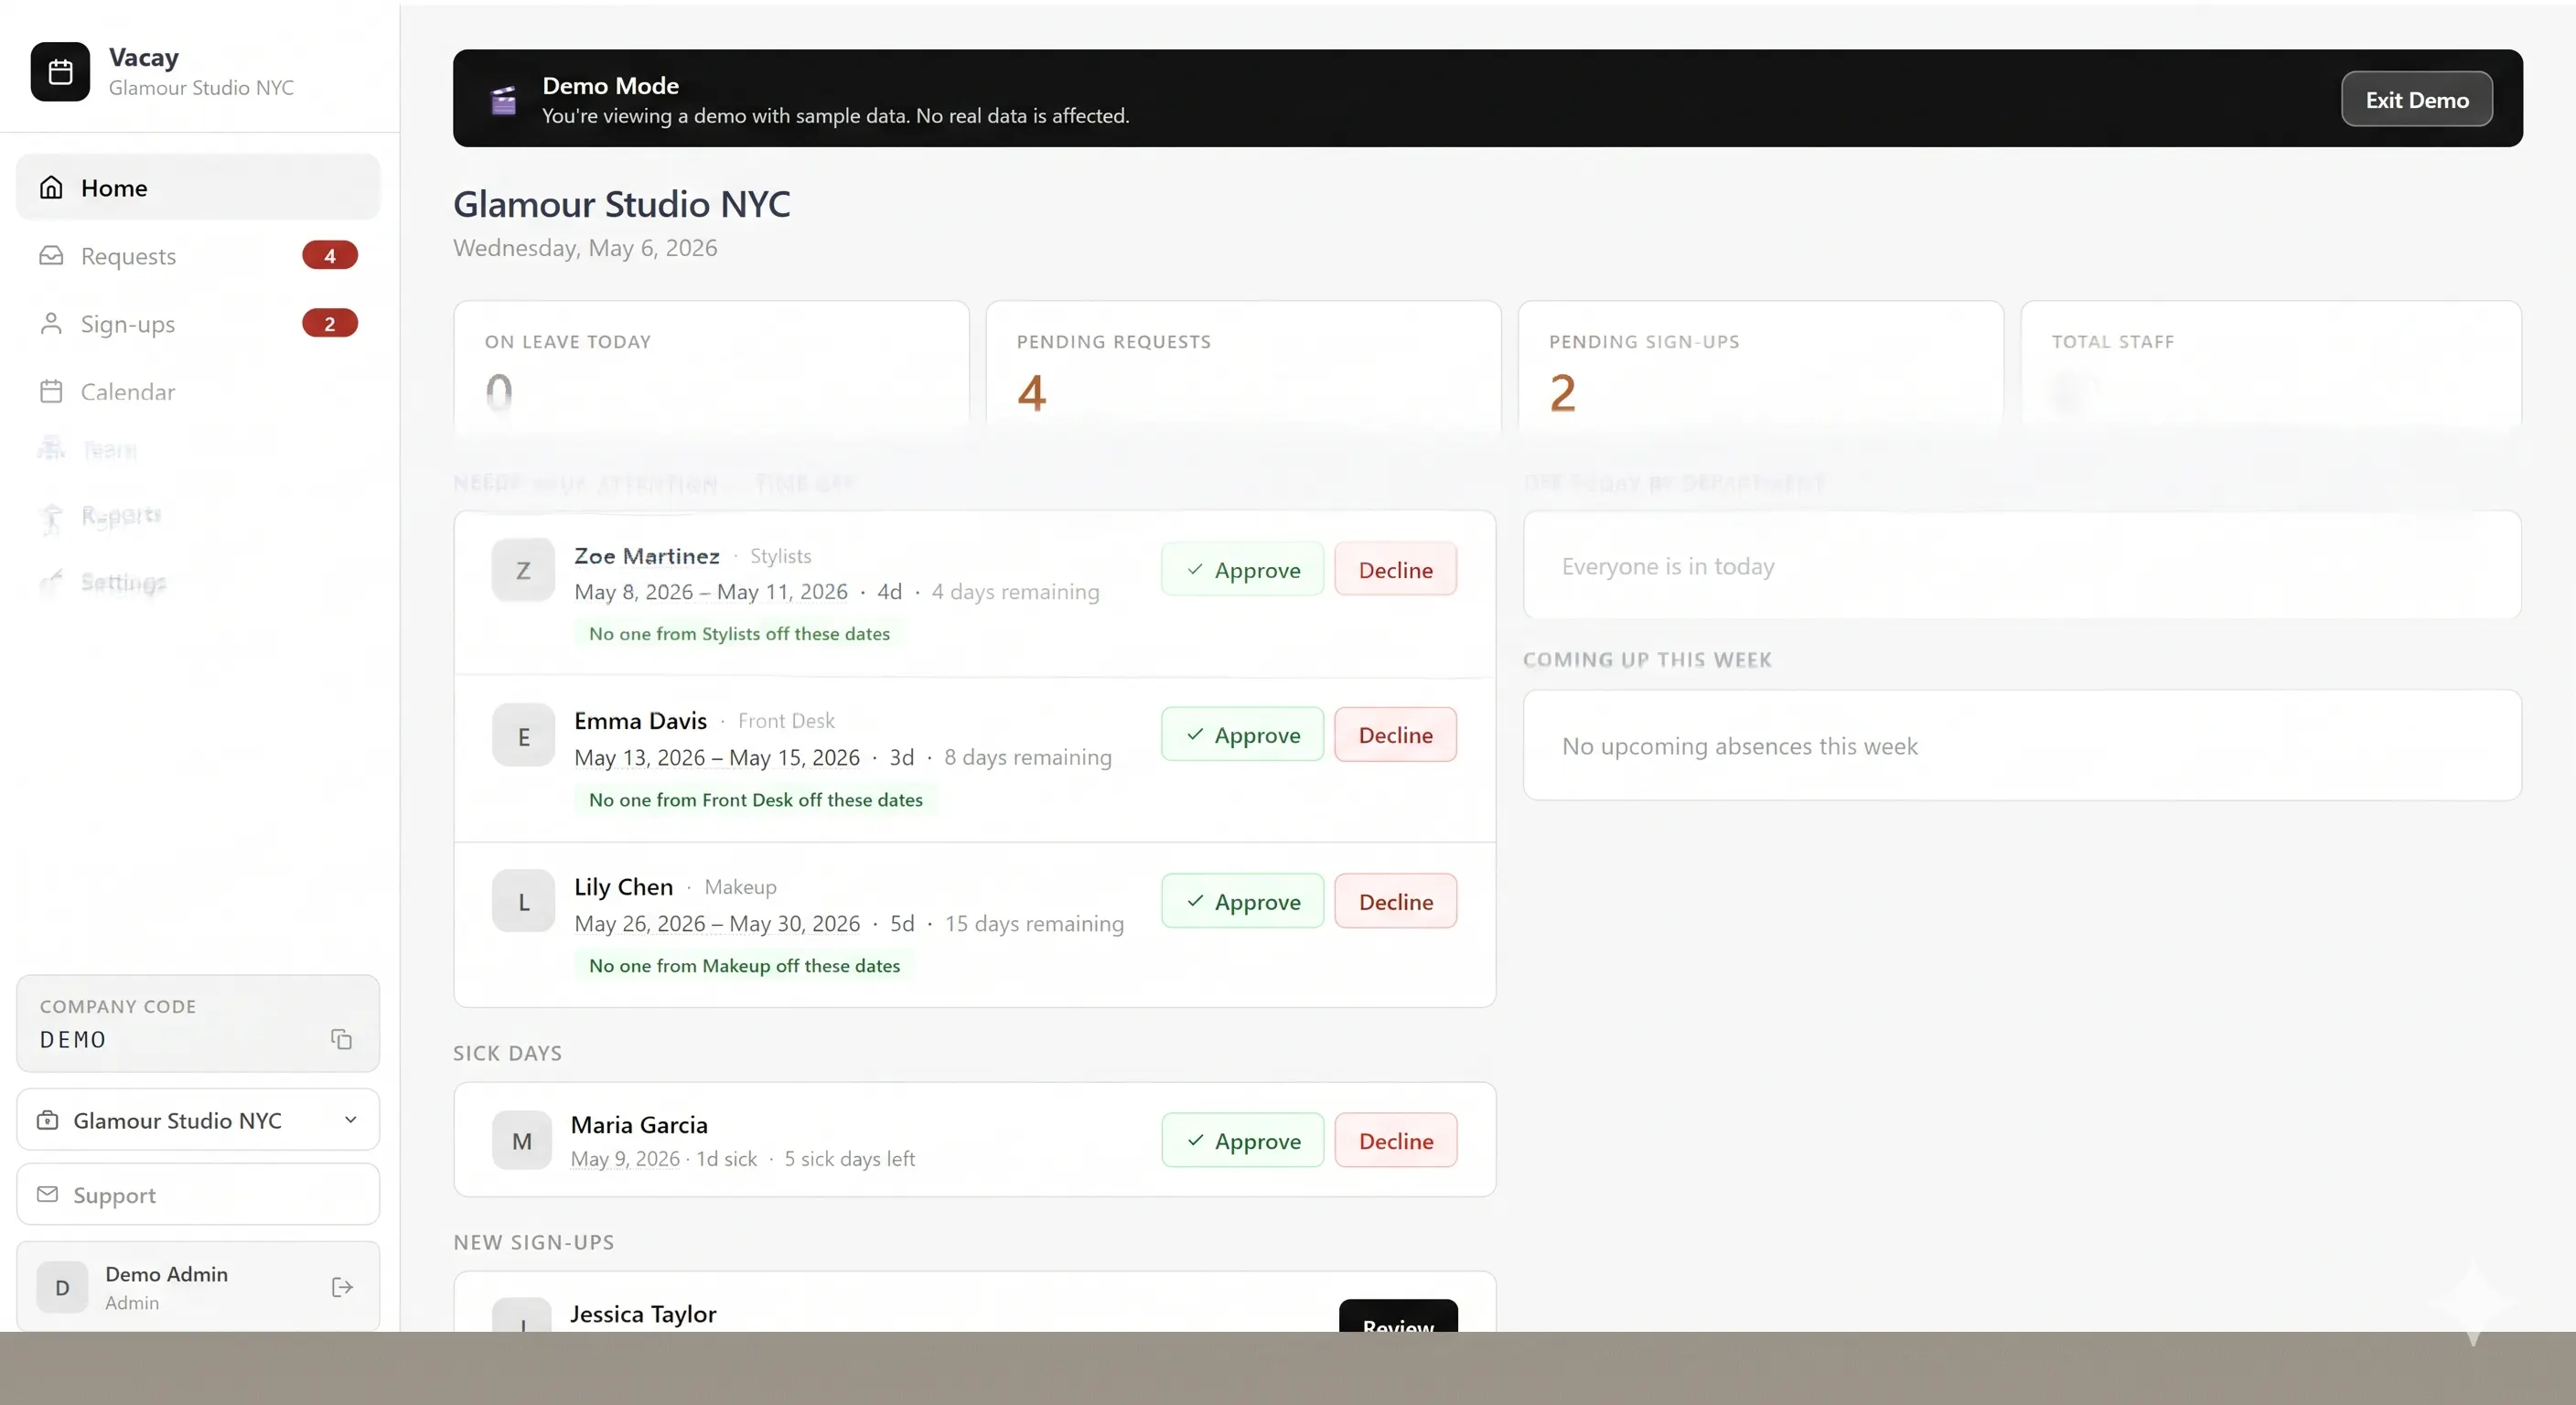Click the Lily Chen name
The height and width of the screenshot is (1405, 2576).
[624, 887]
